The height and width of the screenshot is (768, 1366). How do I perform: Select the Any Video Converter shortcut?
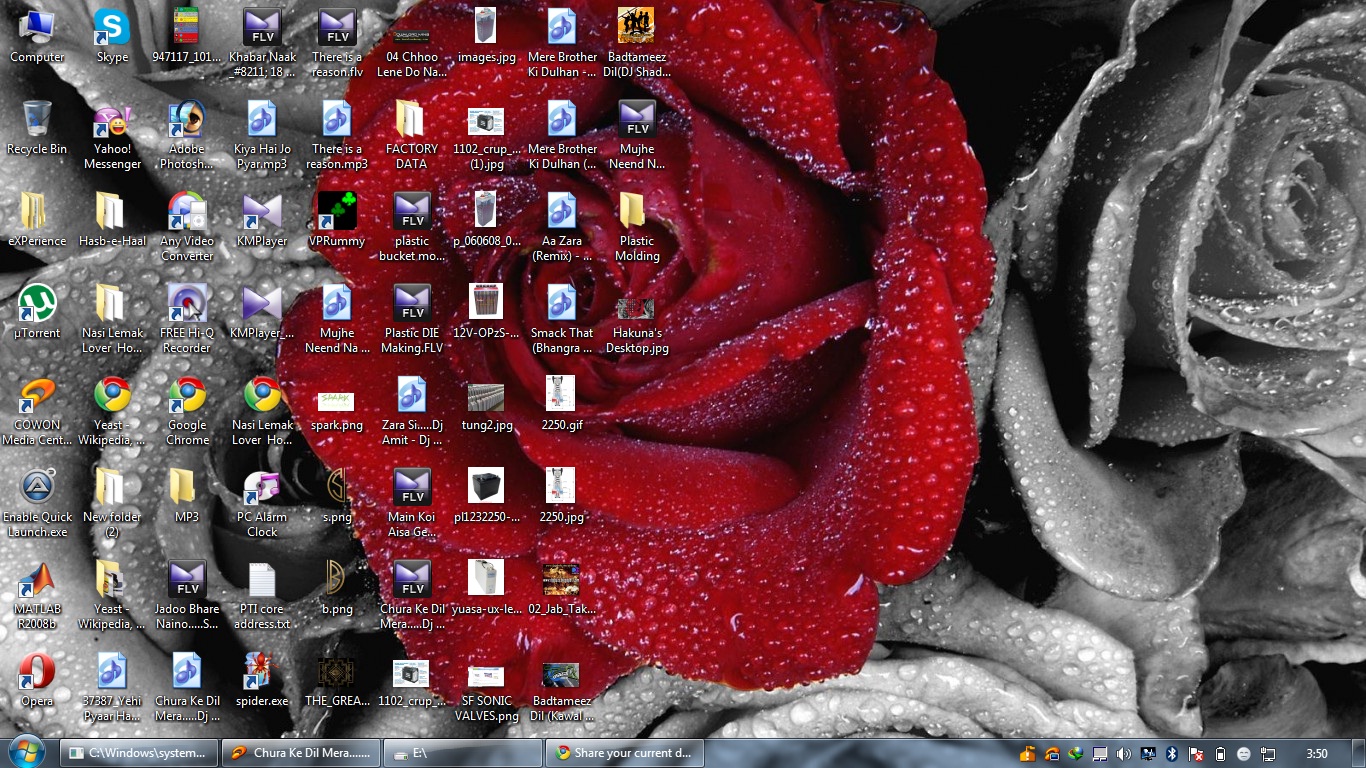coord(187,212)
